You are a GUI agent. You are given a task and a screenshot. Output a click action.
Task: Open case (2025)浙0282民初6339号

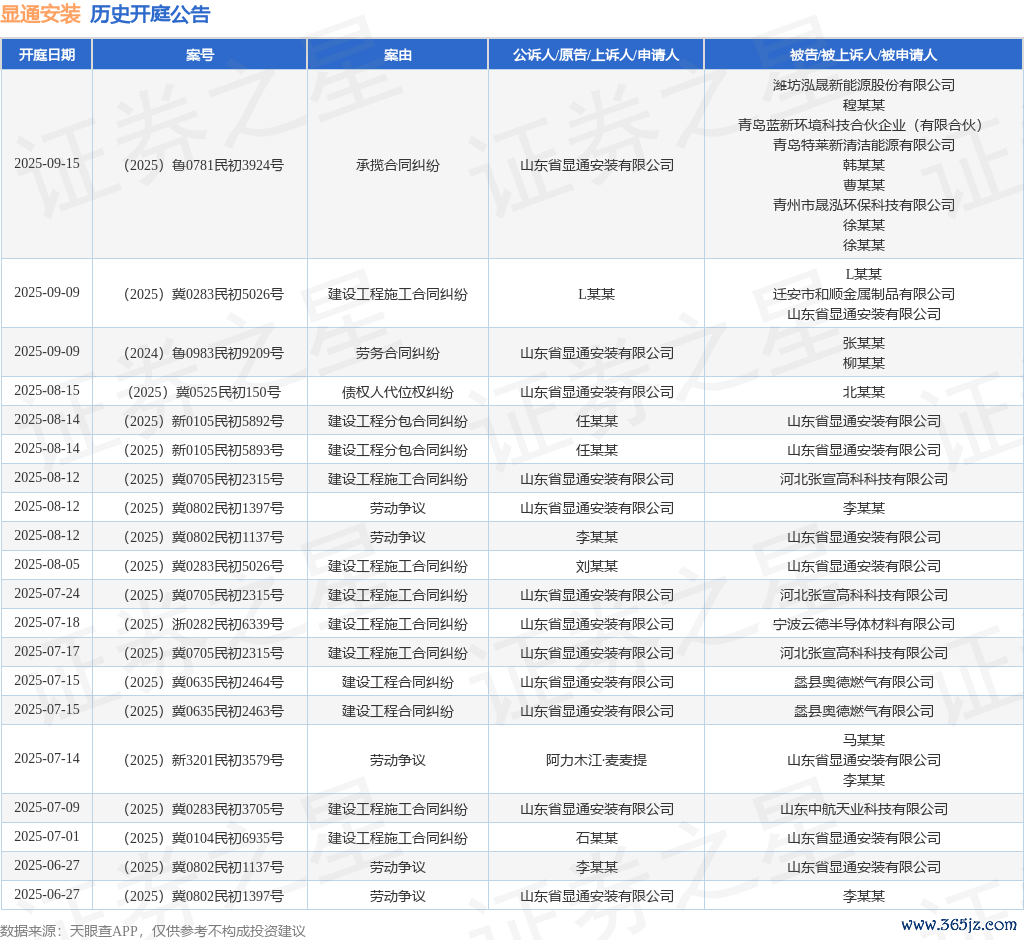click(x=199, y=624)
